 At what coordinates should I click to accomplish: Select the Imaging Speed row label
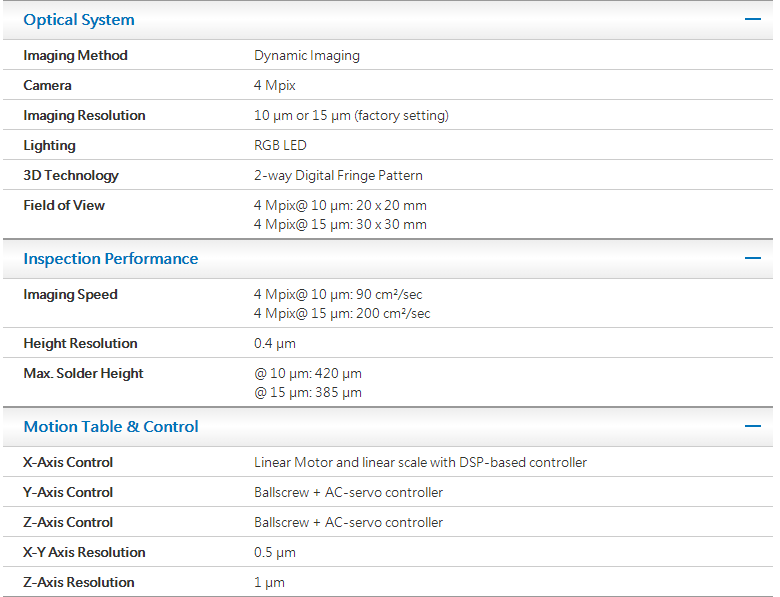[70, 295]
